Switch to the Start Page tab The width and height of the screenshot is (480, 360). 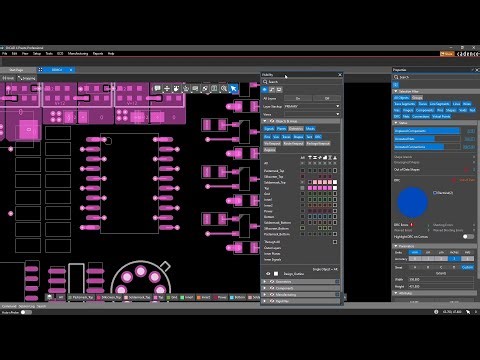(17, 70)
